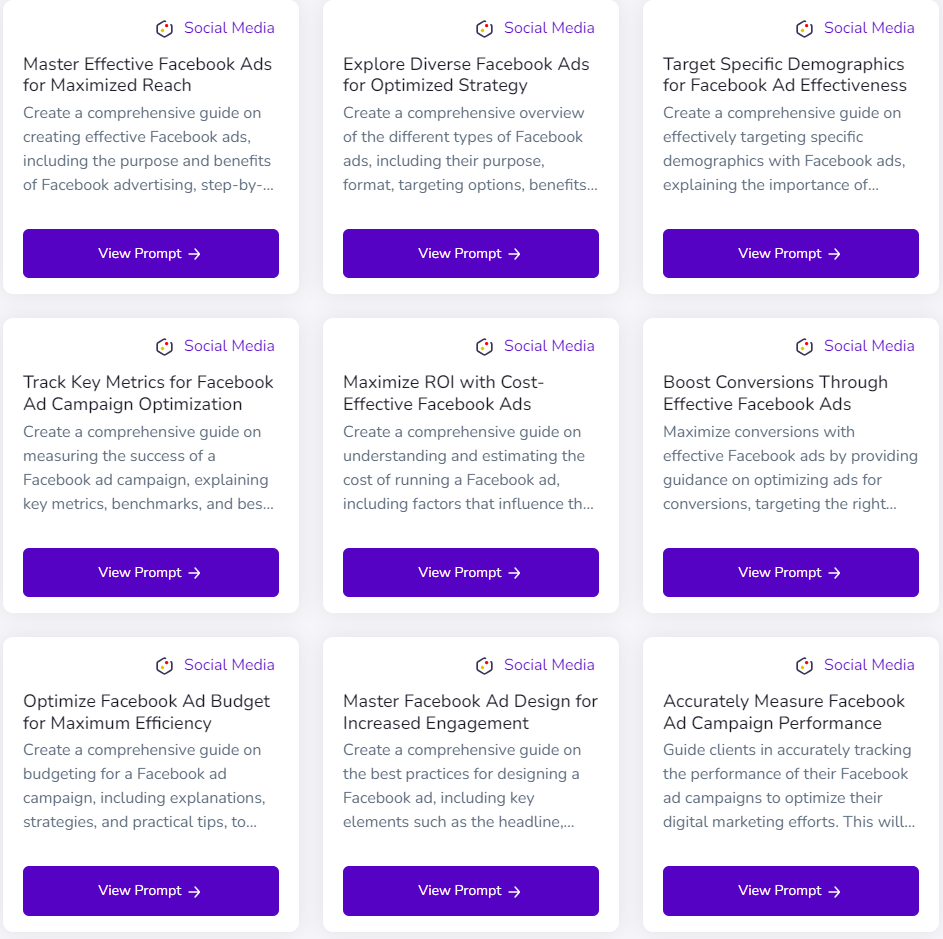The width and height of the screenshot is (943, 939).
Task: Open the Master Facebook Ad Design title
Action: [x=470, y=712]
